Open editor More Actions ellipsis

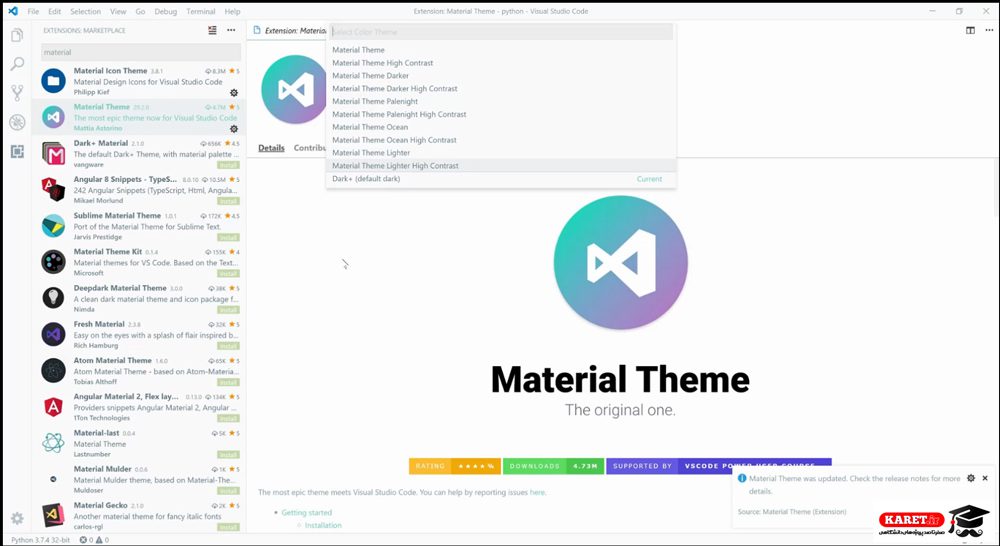pos(989,30)
